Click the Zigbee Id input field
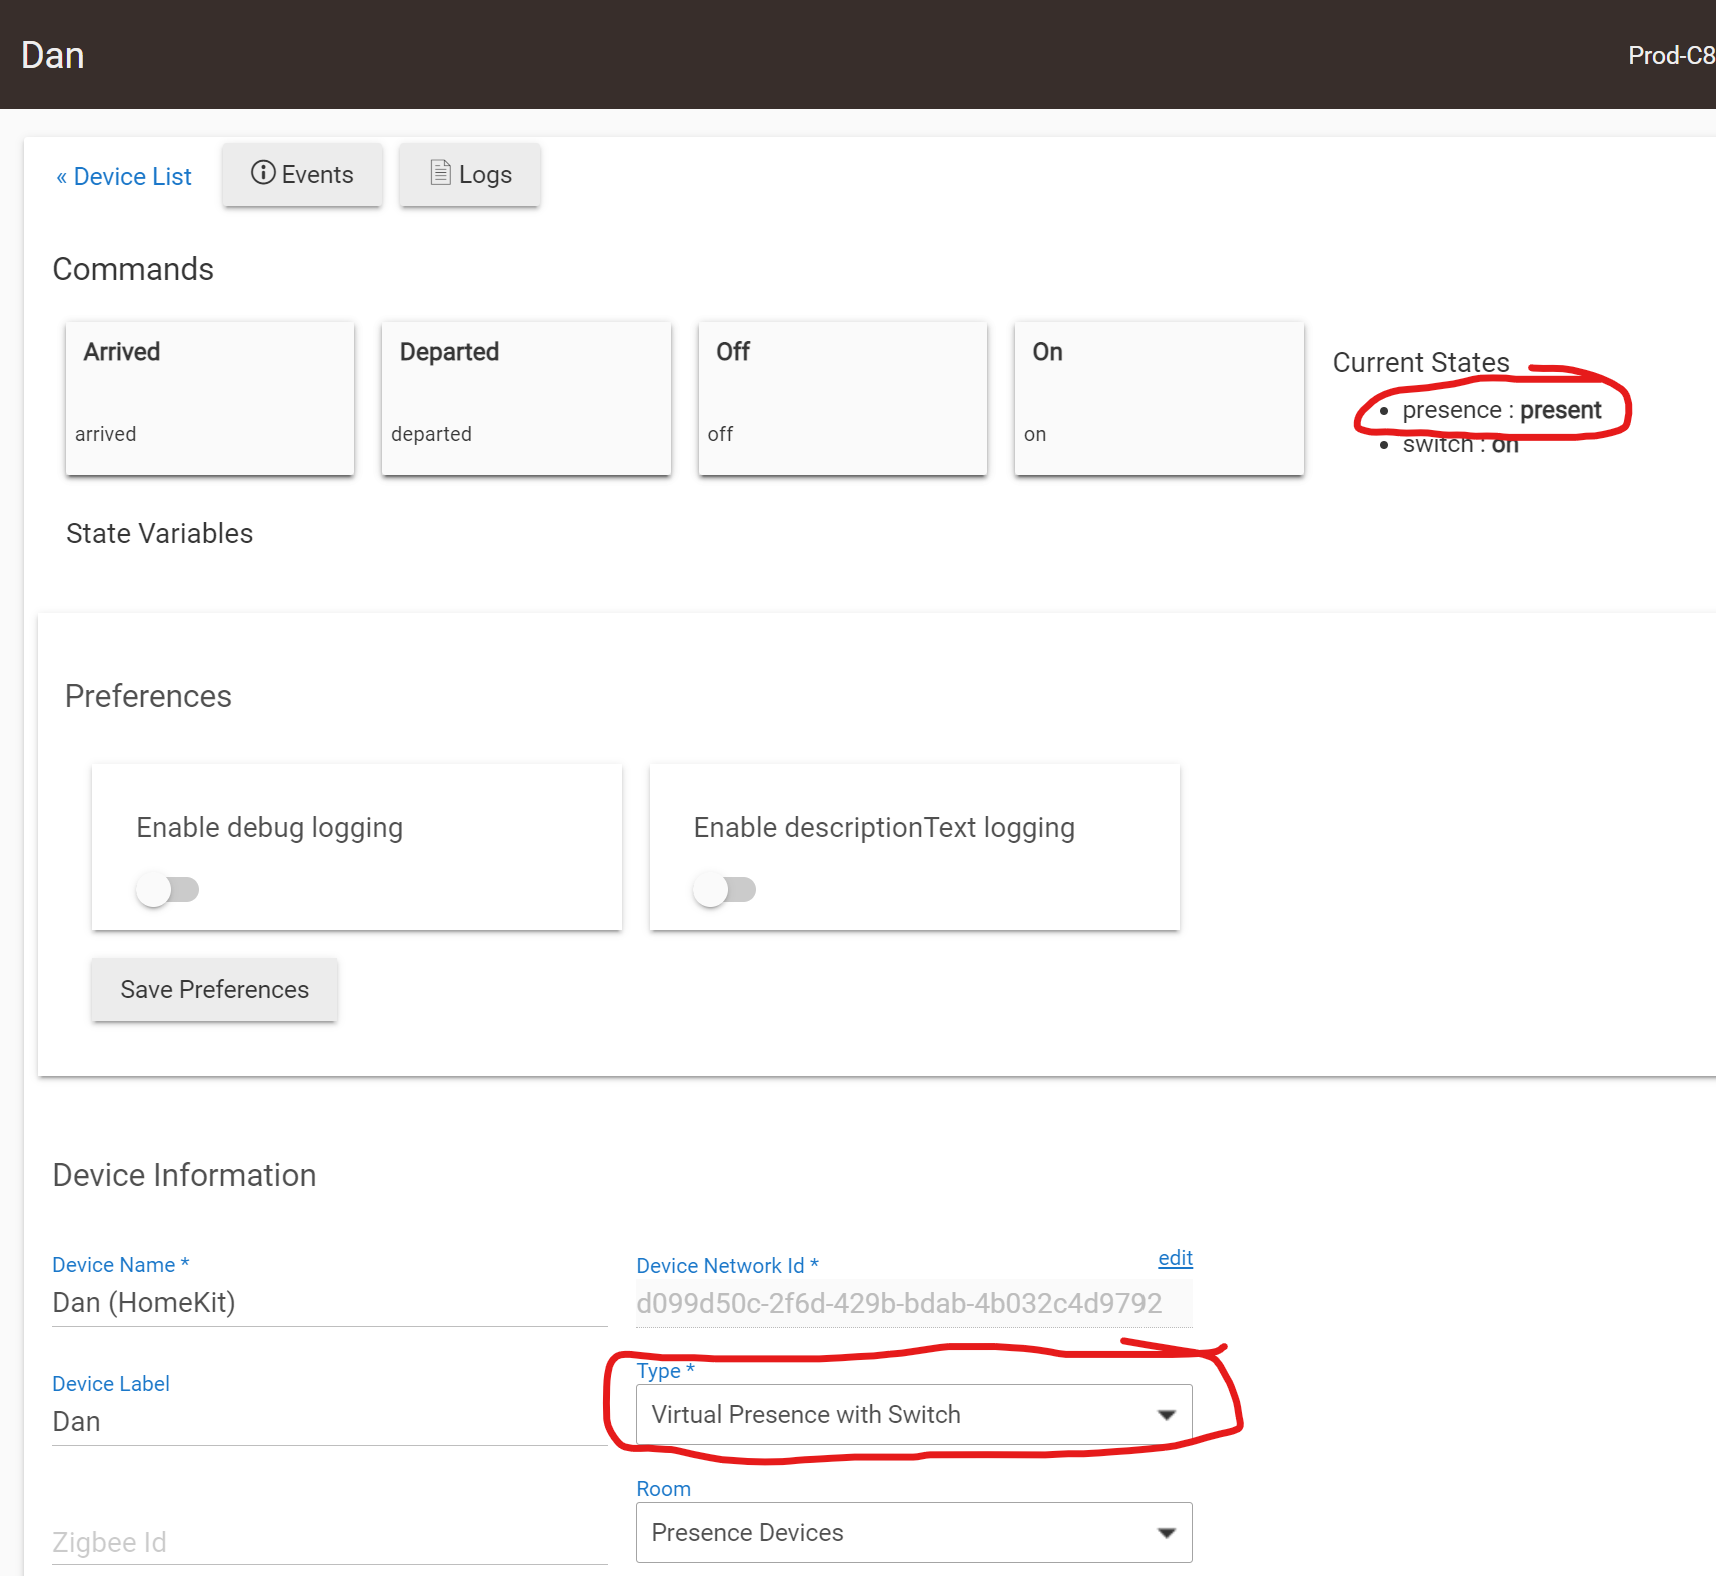The width and height of the screenshot is (1716, 1576). [x=329, y=1542]
